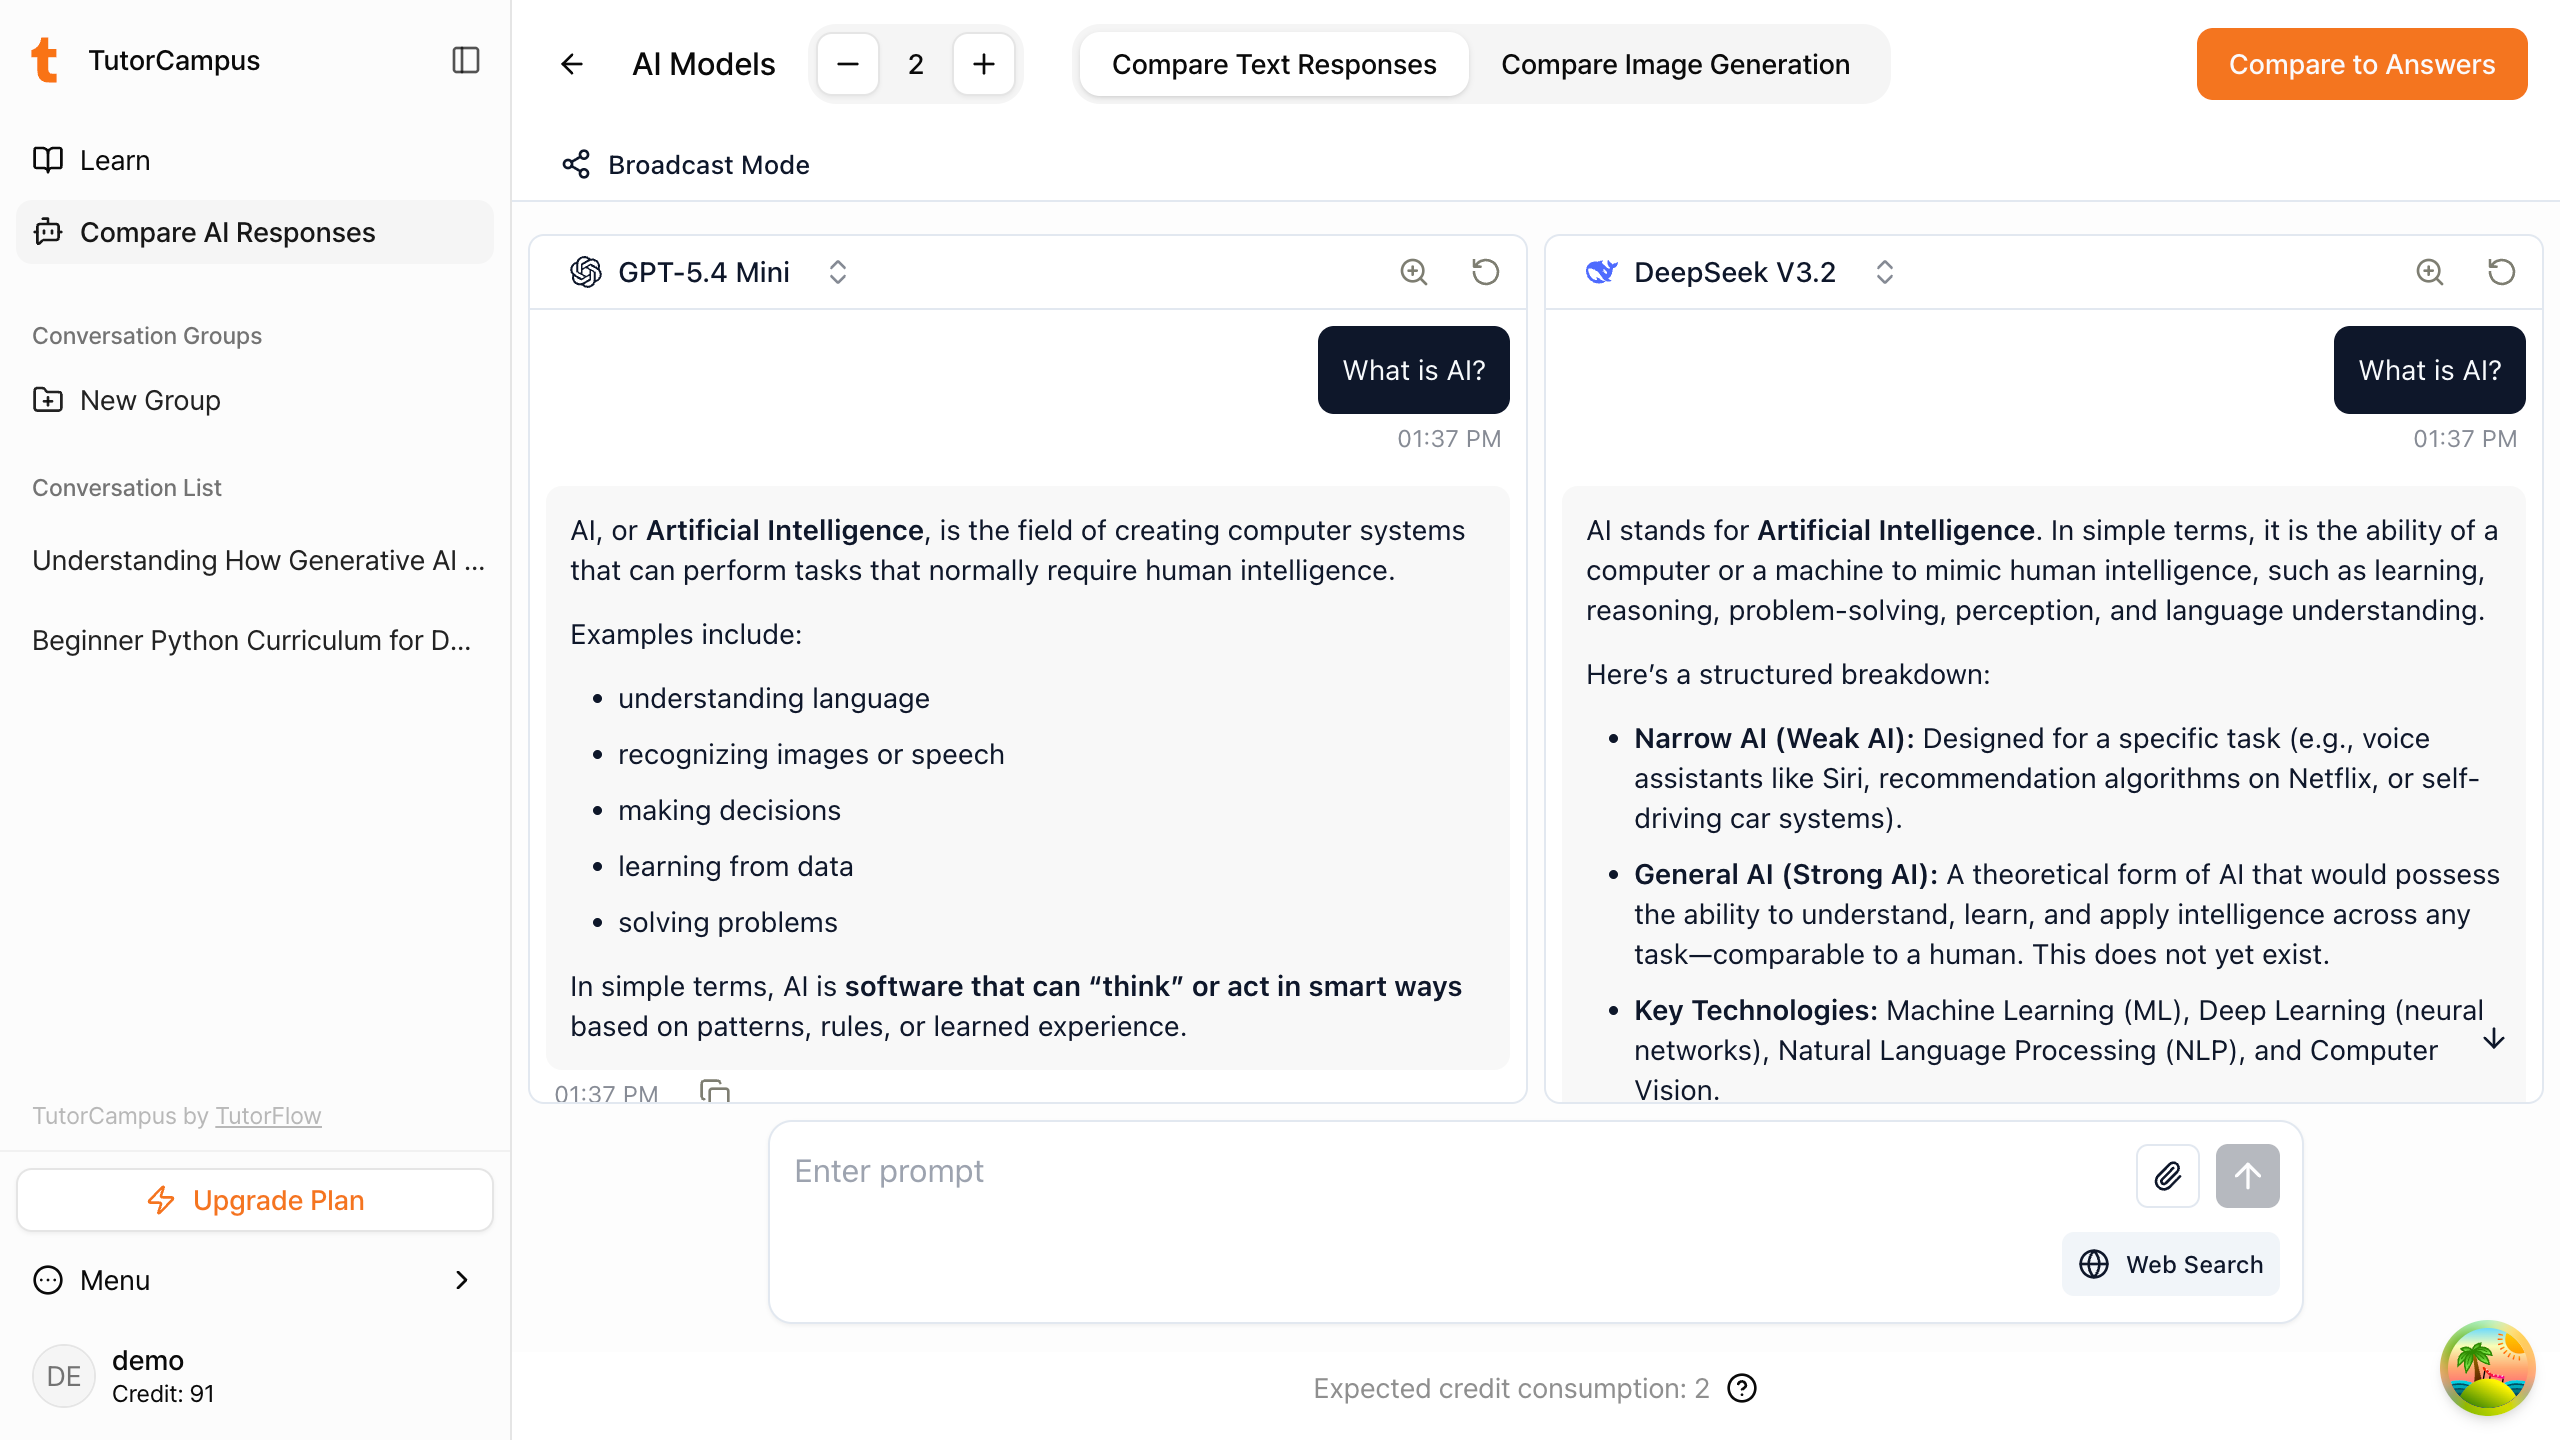Click the Menu ellipsis circle icon
The image size is (2560, 1440).
point(48,1280)
